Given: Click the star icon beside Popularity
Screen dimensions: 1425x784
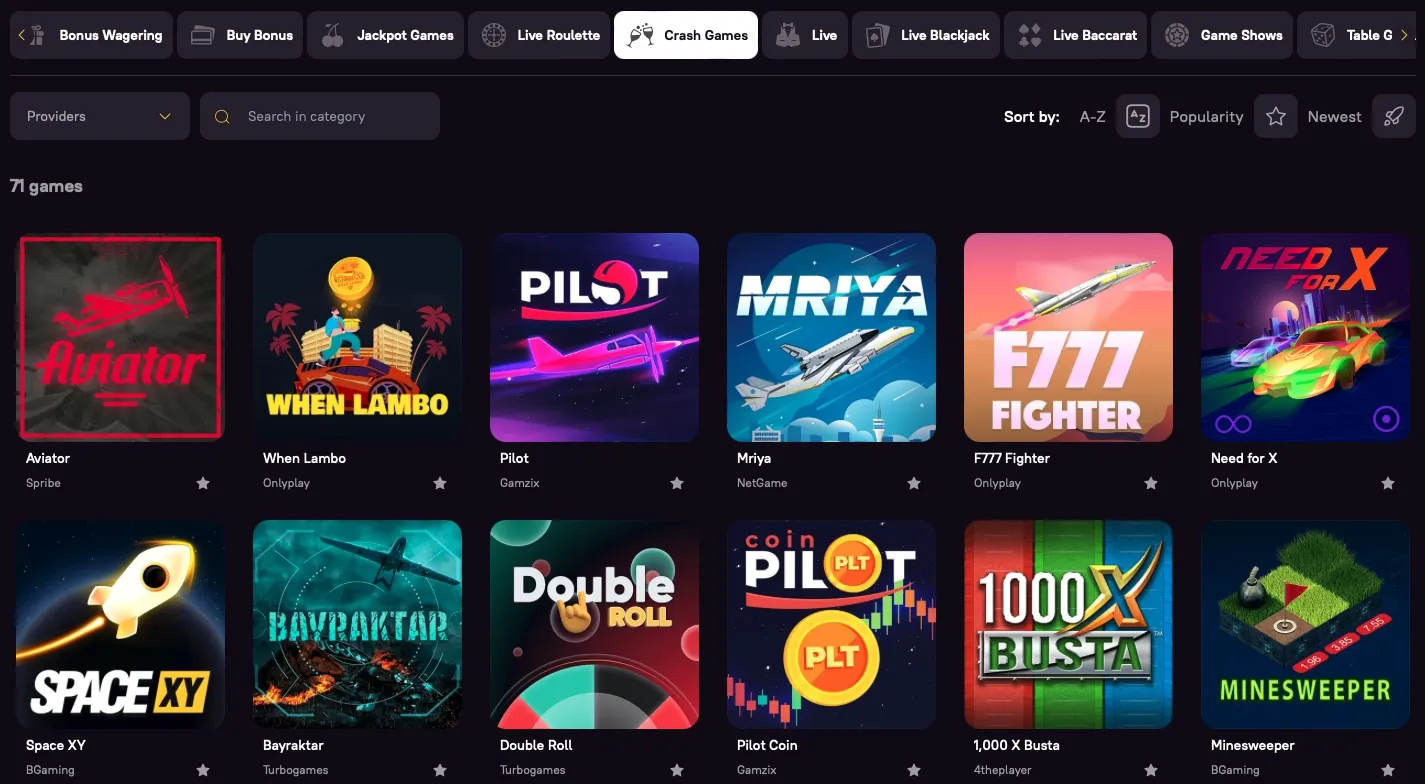Looking at the screenshot, I should click(1275, 116).
